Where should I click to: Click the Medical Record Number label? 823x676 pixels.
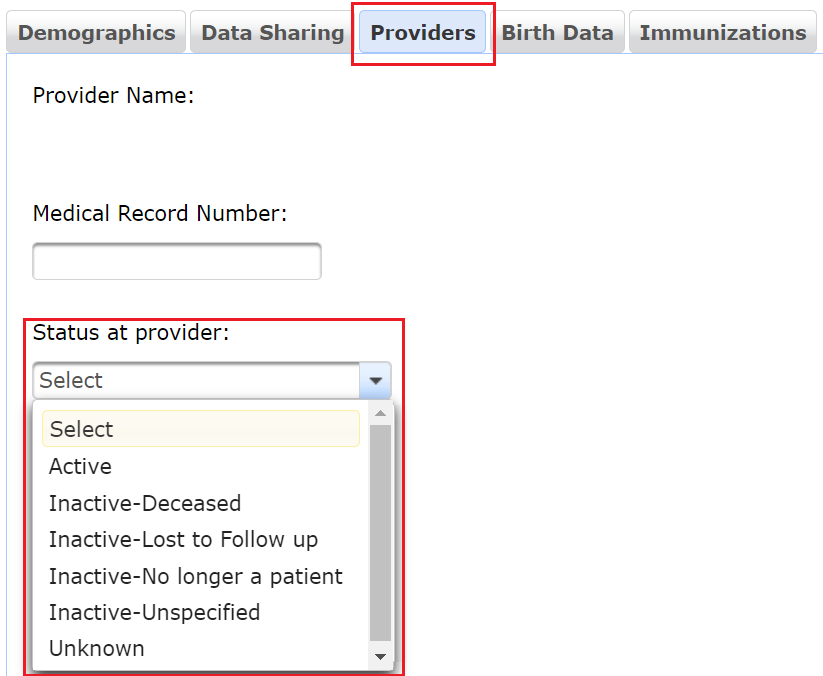pyautogui.click(x=160, y=213)
